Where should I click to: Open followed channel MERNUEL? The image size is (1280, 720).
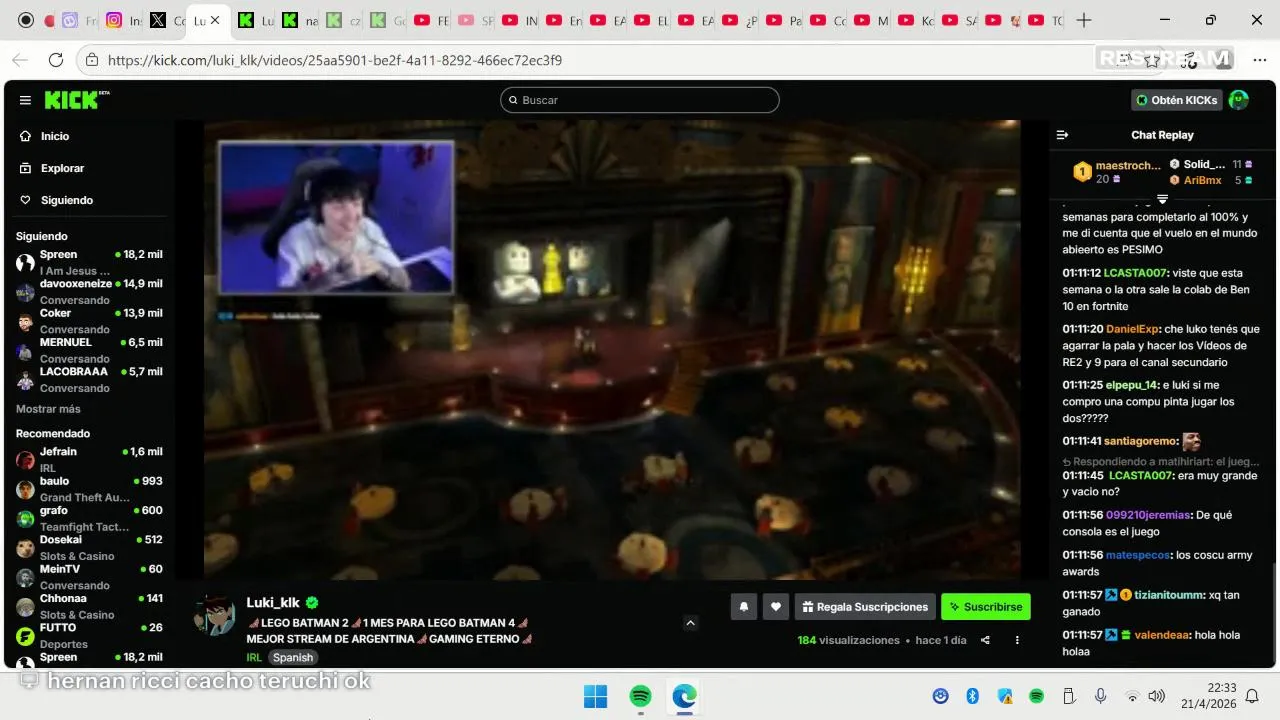89,349
